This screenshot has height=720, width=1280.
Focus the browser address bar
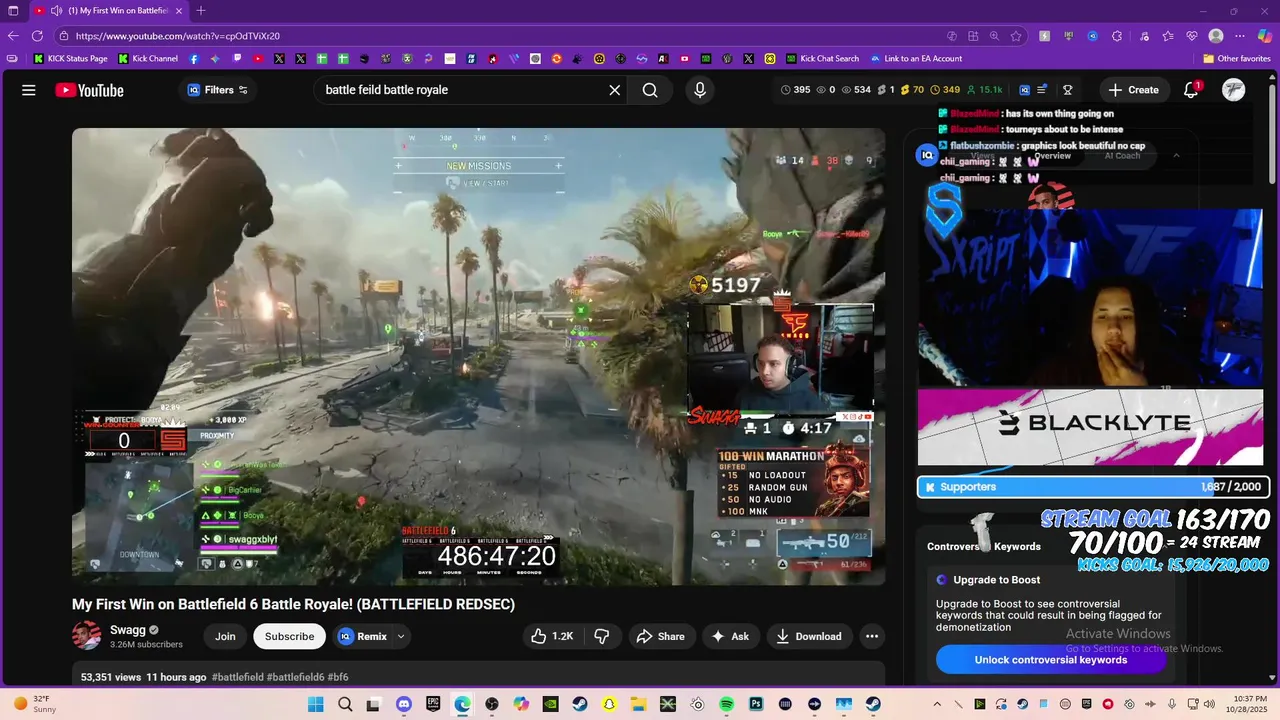pos(500,36)
